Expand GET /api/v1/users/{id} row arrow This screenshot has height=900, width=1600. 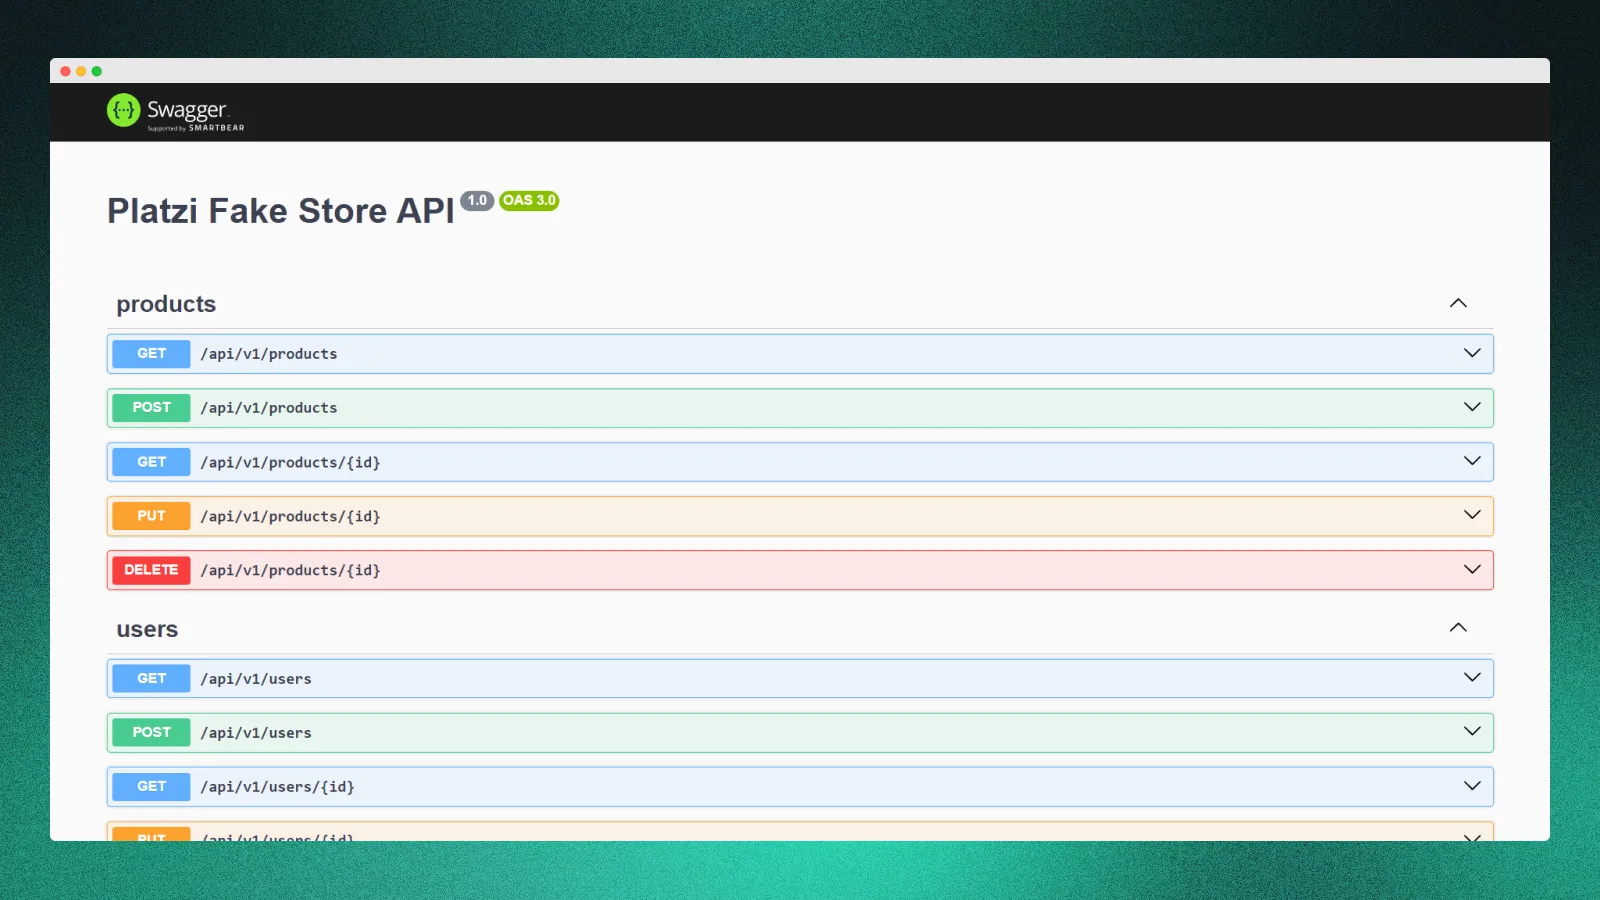pos(1472,786)
